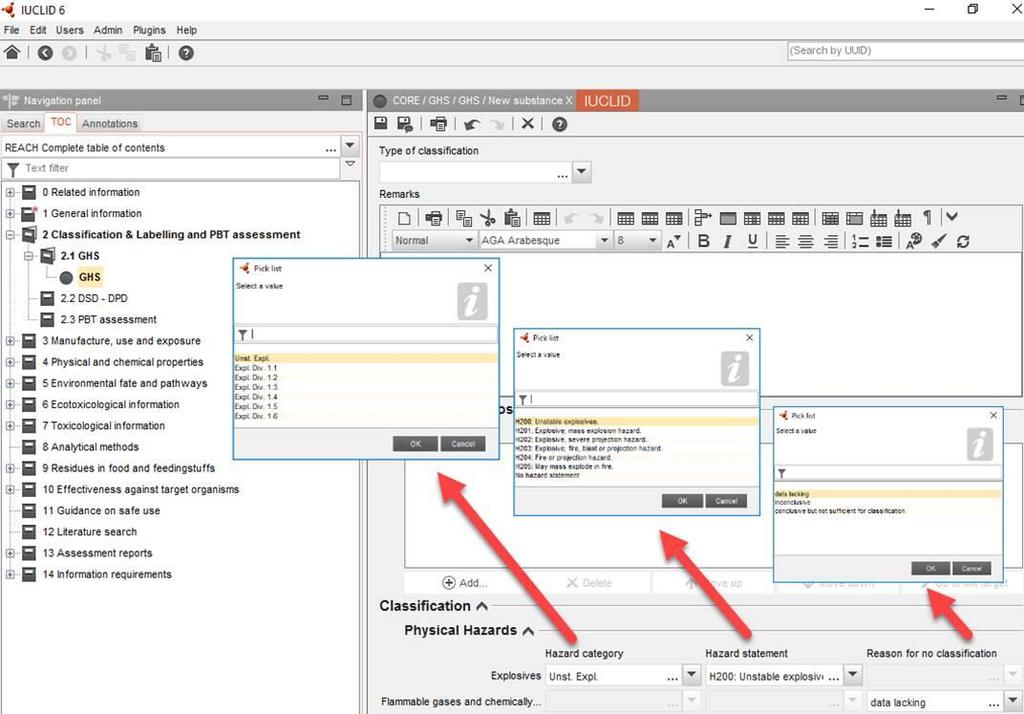Collapse the Physical Hazards section
Screen dimensions: 1024x714
(528, 630)
